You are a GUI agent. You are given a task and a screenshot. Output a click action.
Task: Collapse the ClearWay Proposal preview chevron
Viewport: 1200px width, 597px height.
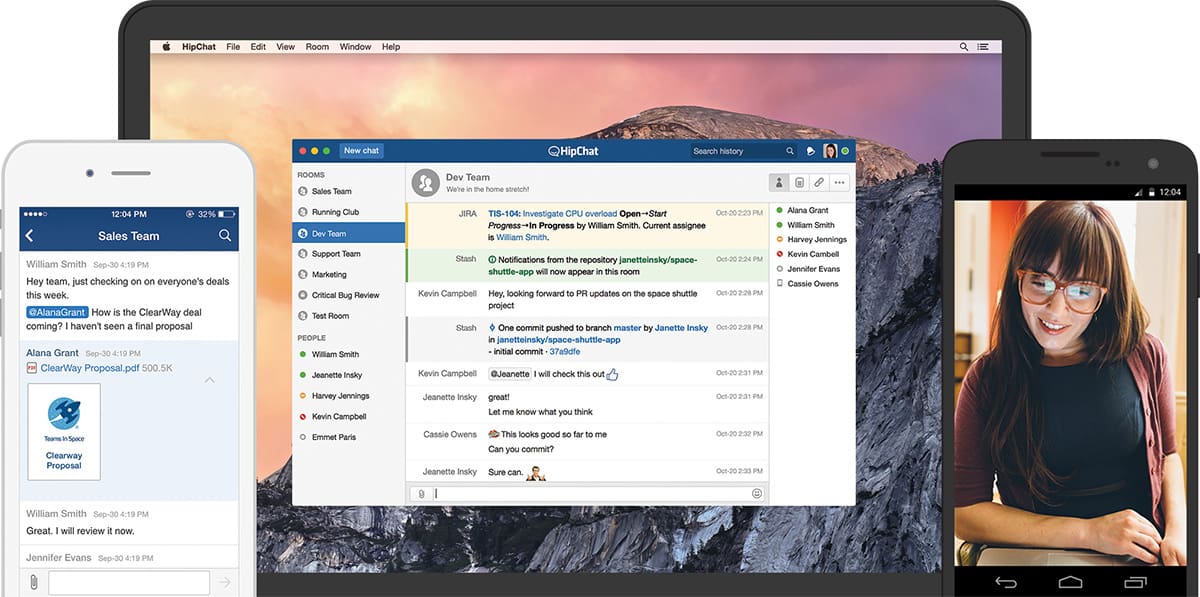[209, 380]
